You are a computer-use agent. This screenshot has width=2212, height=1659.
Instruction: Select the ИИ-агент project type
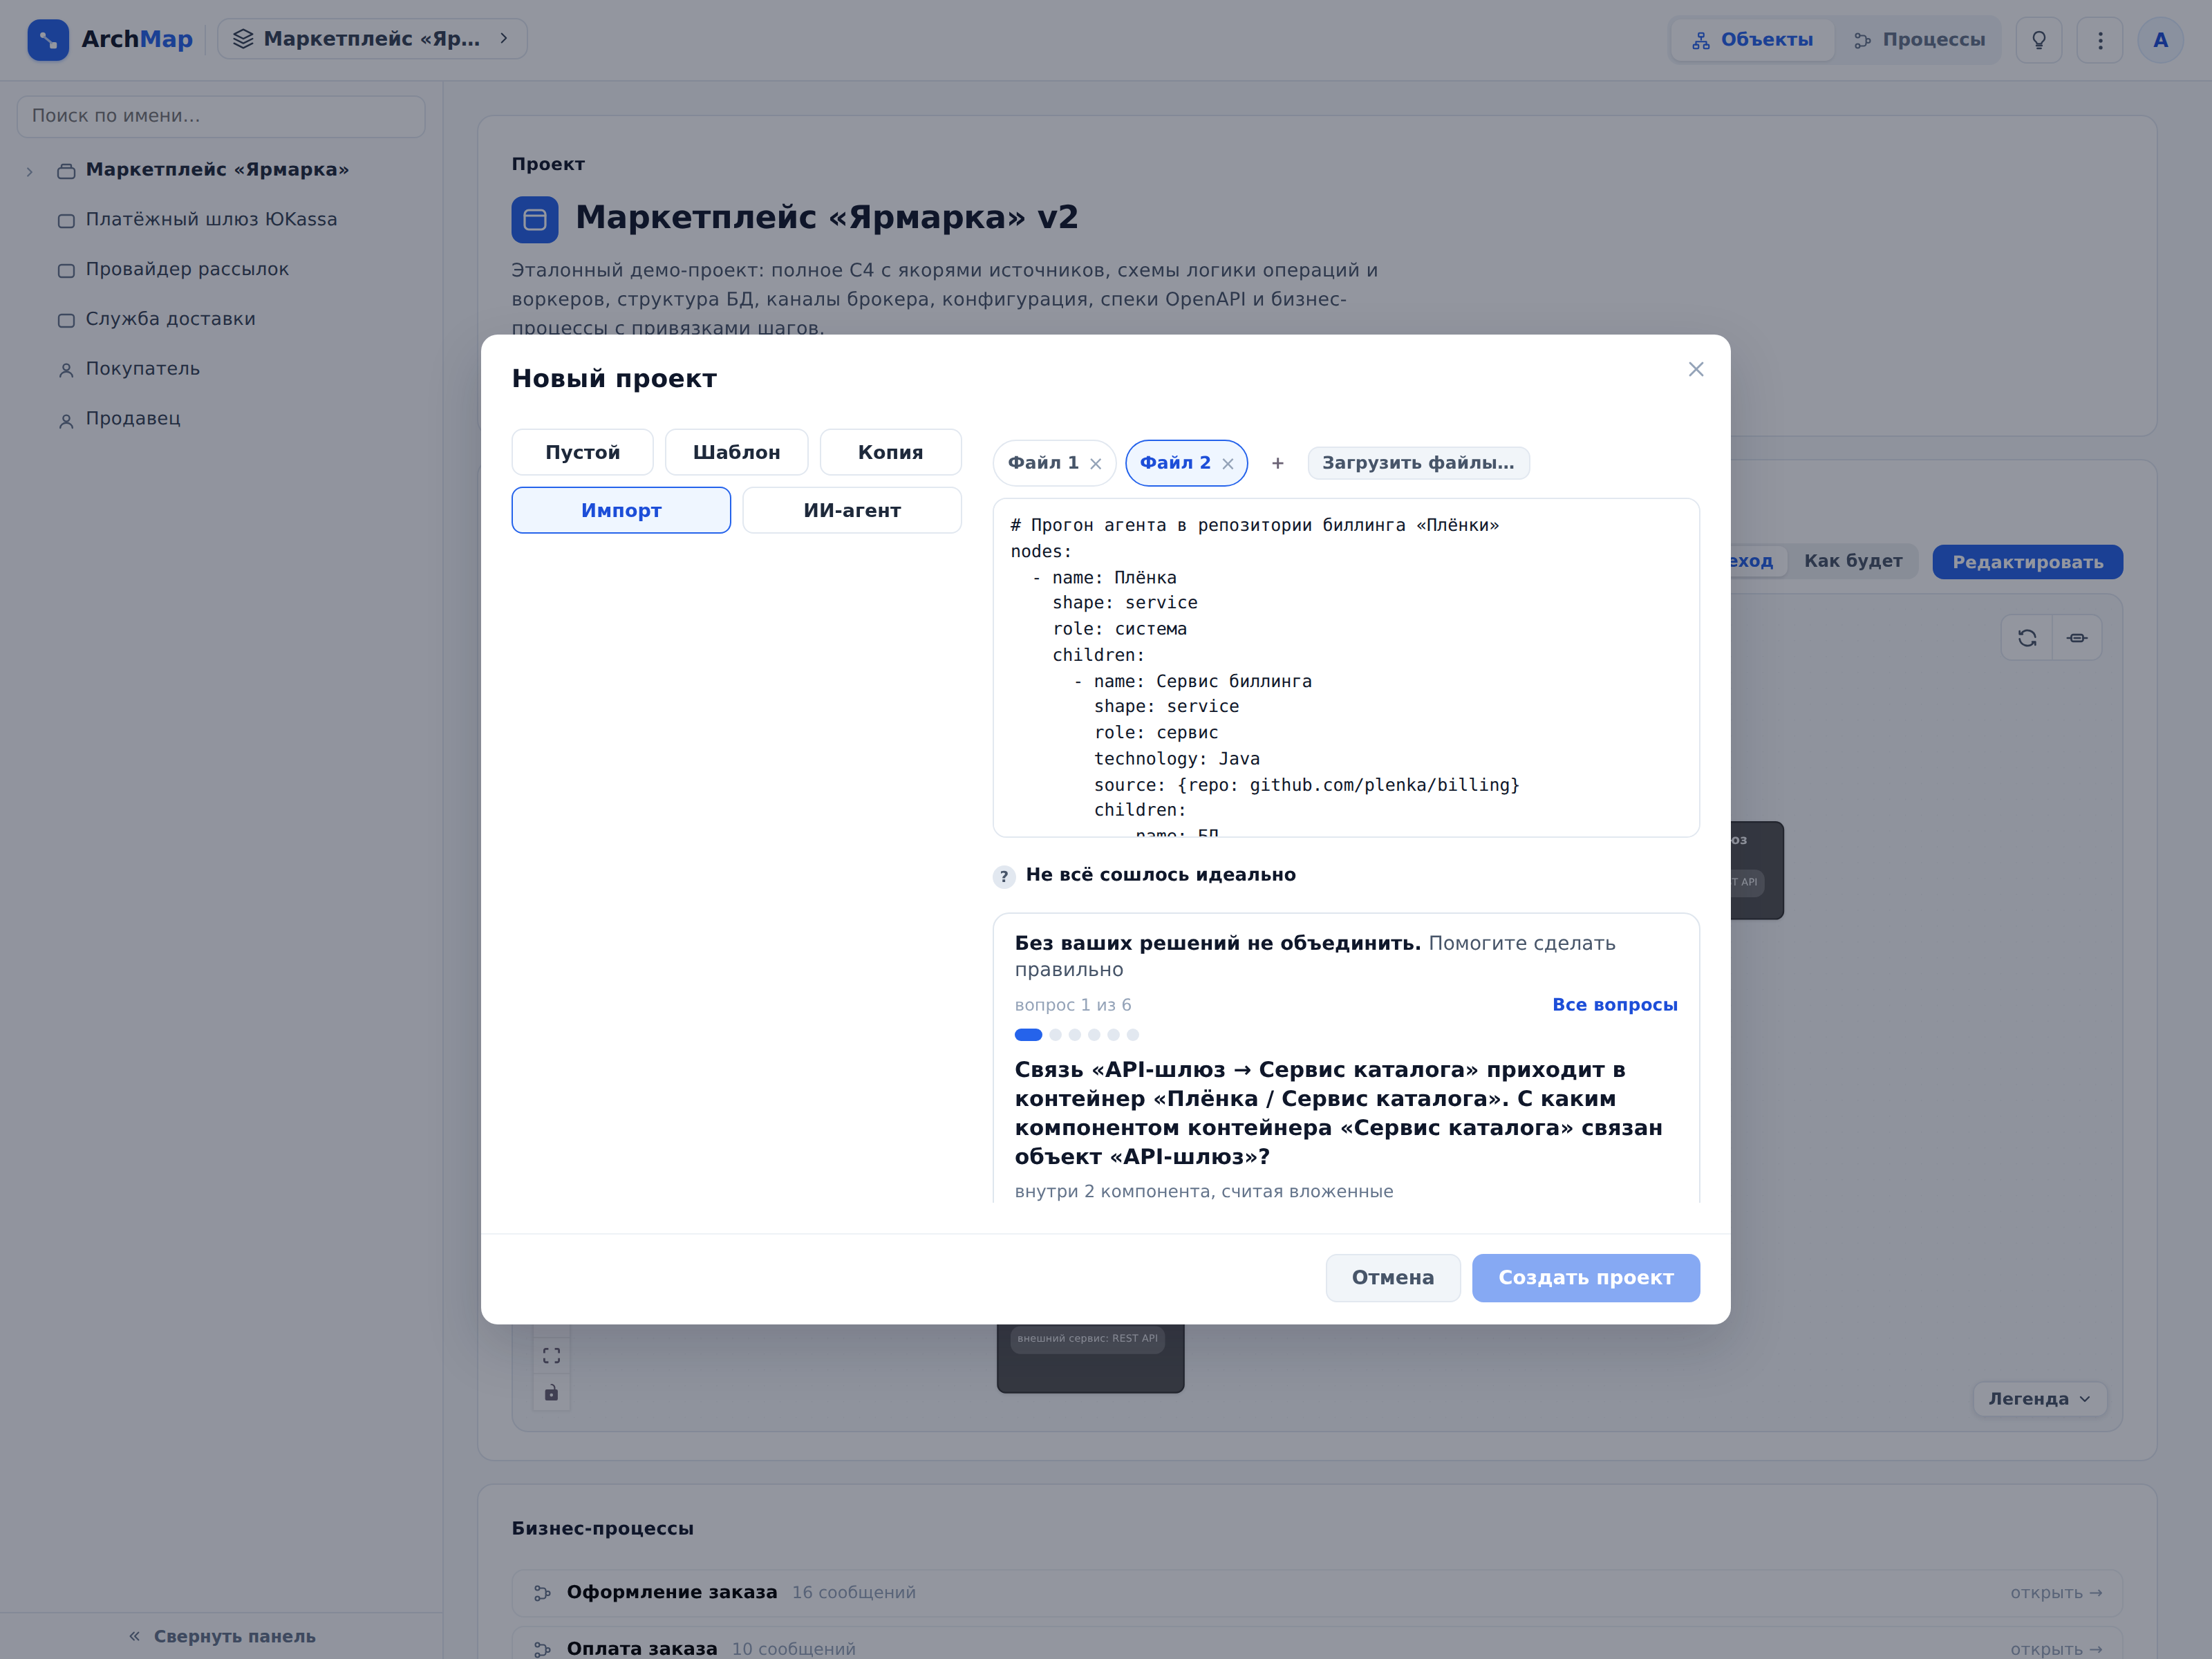[x=852, y=510]
